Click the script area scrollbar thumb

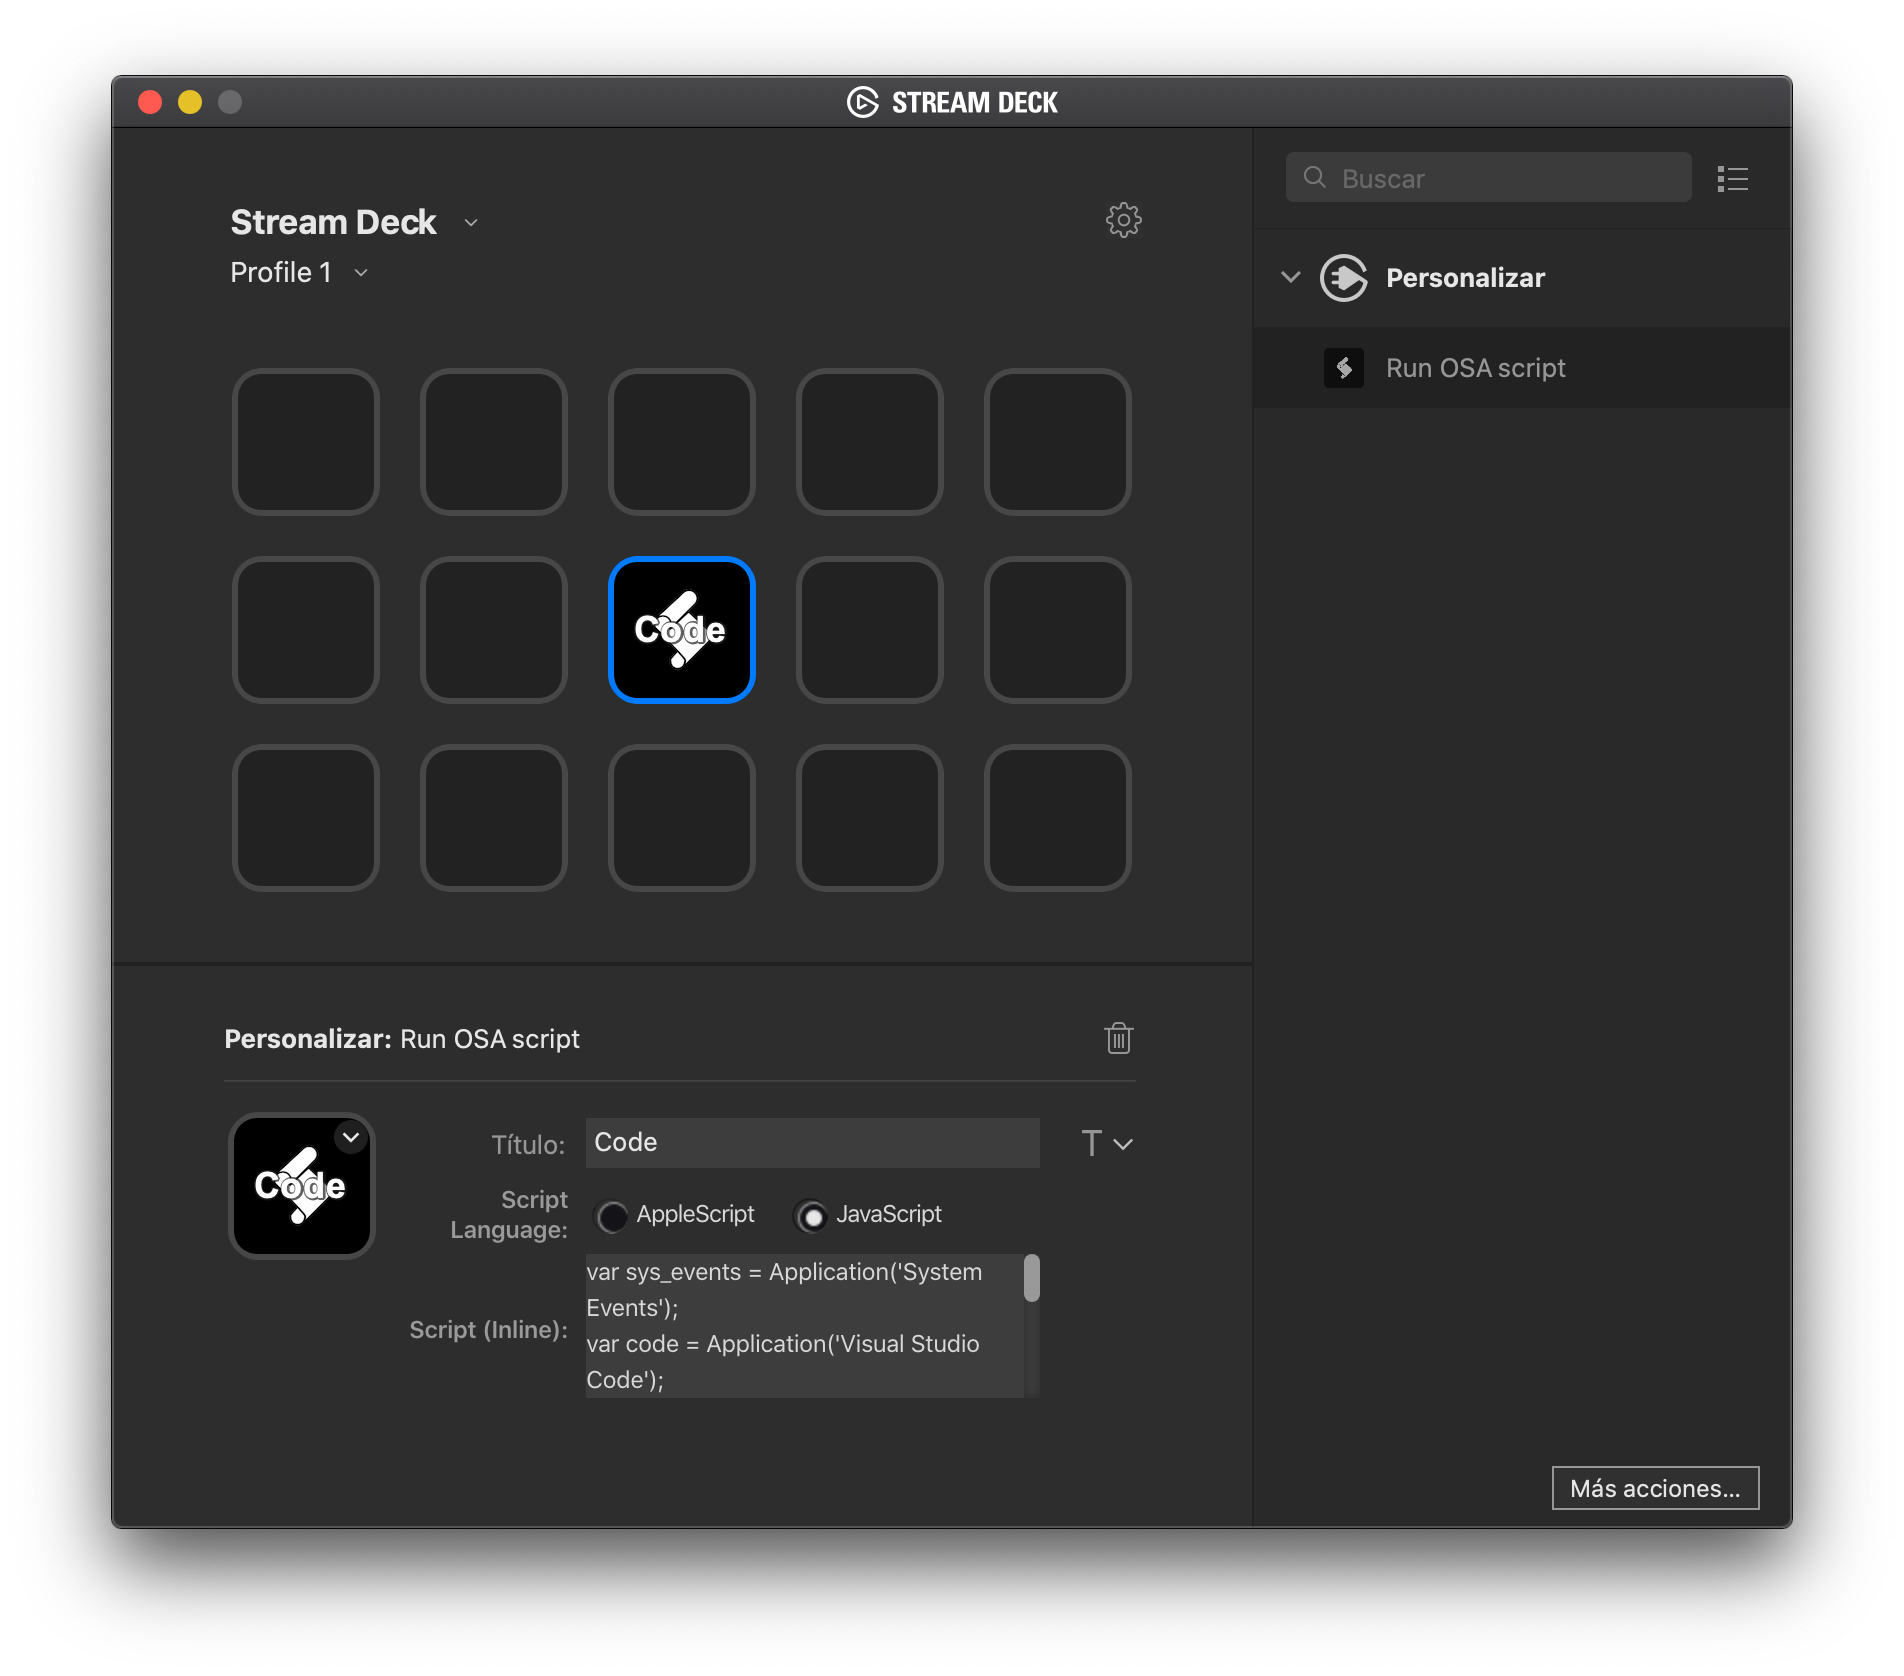tap(1032, 1278)
